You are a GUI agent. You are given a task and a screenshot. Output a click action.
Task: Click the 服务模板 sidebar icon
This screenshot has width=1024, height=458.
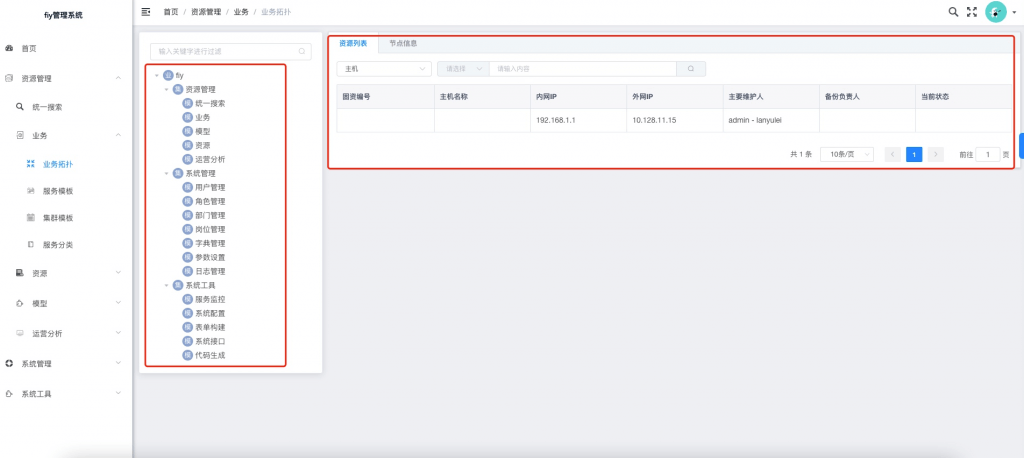[30, 191]
